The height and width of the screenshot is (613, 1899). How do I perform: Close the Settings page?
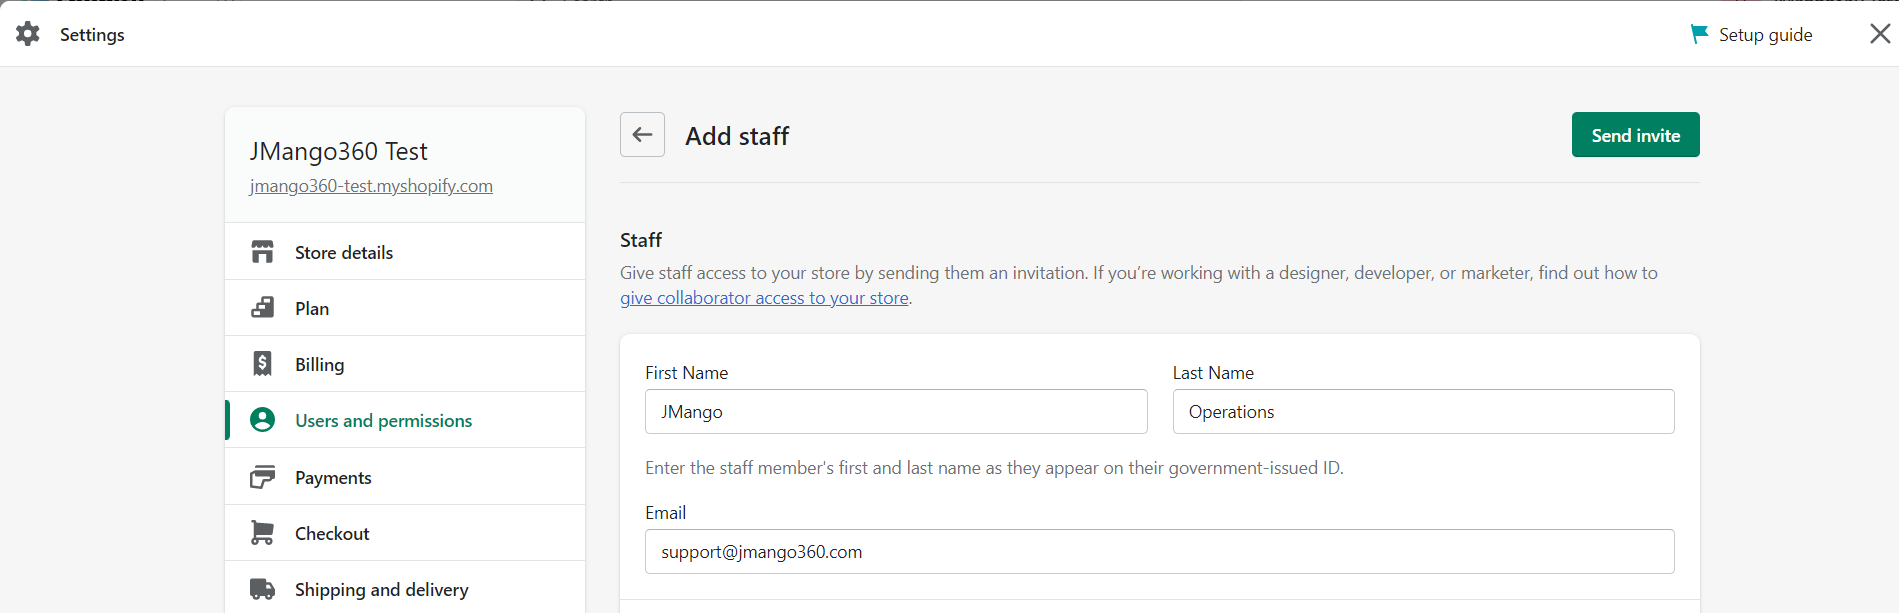[x=1879, y=34]
